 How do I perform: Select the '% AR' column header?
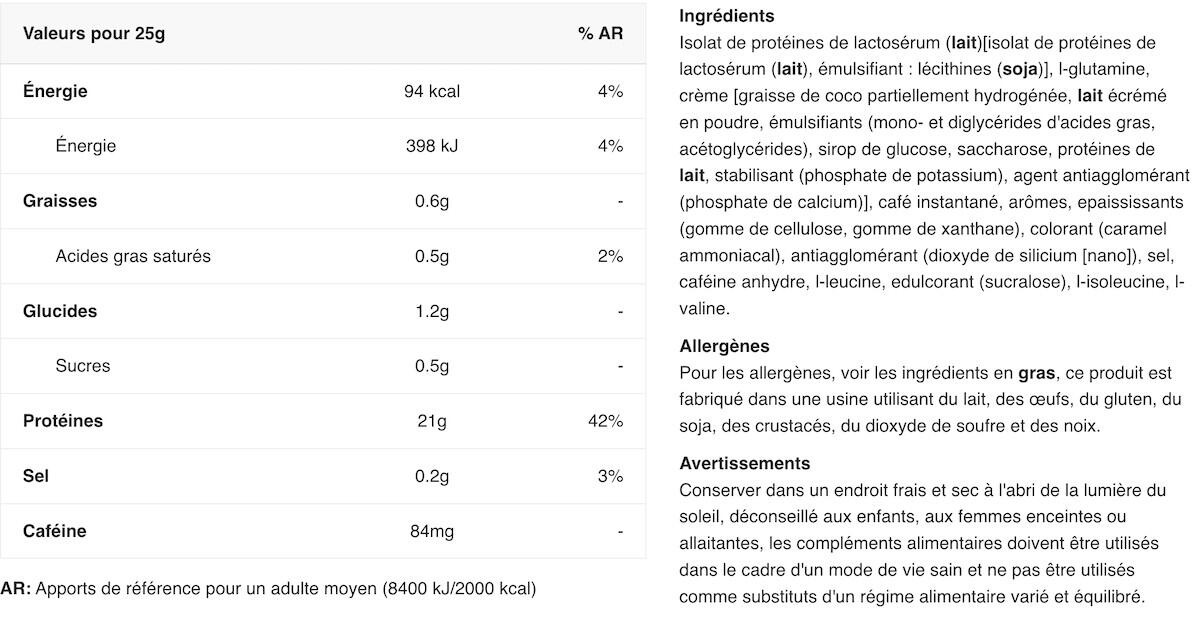tap(600, 33)
